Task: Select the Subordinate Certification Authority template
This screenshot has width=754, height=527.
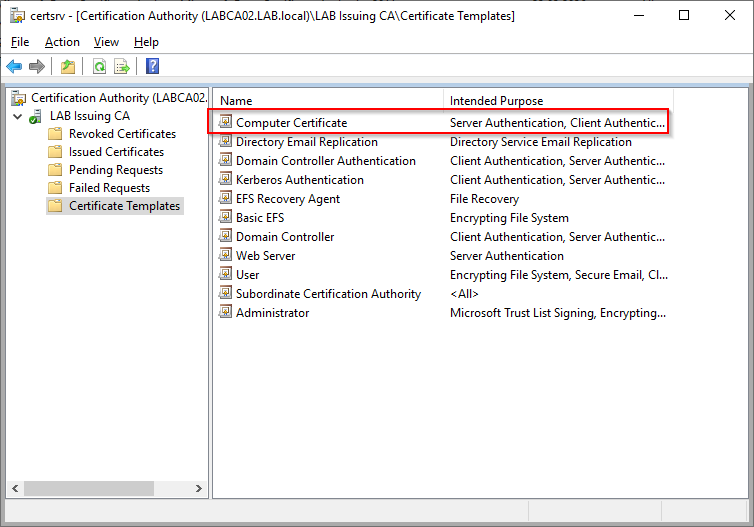Action: [328, 294]
